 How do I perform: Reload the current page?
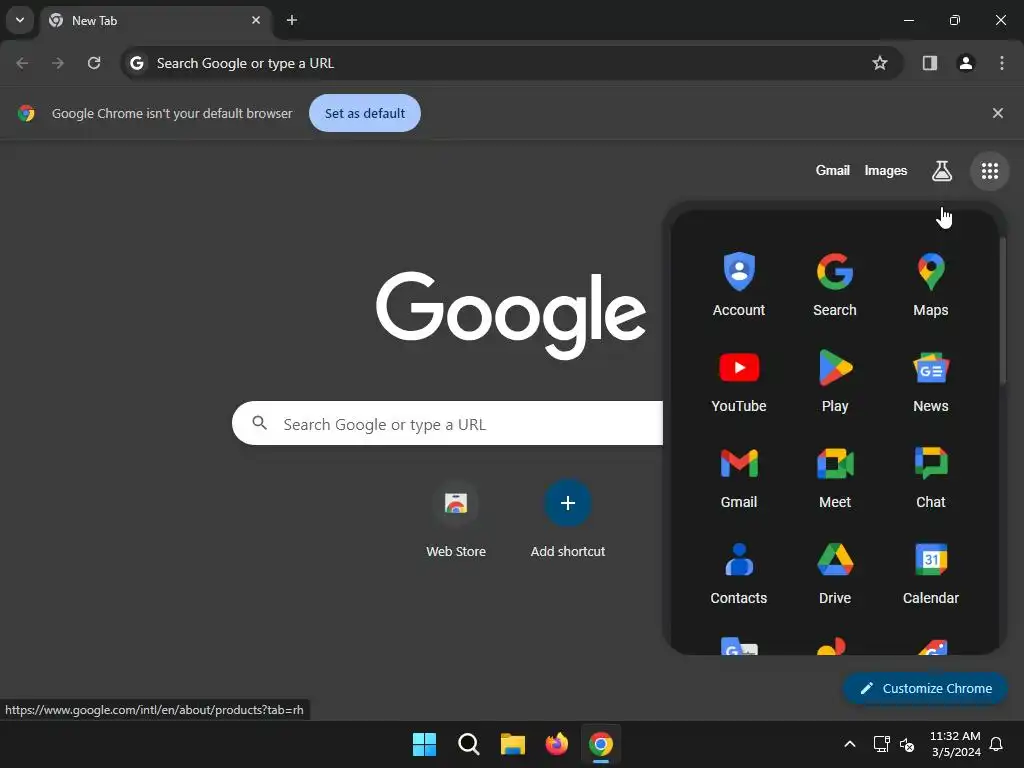(94, 63)
